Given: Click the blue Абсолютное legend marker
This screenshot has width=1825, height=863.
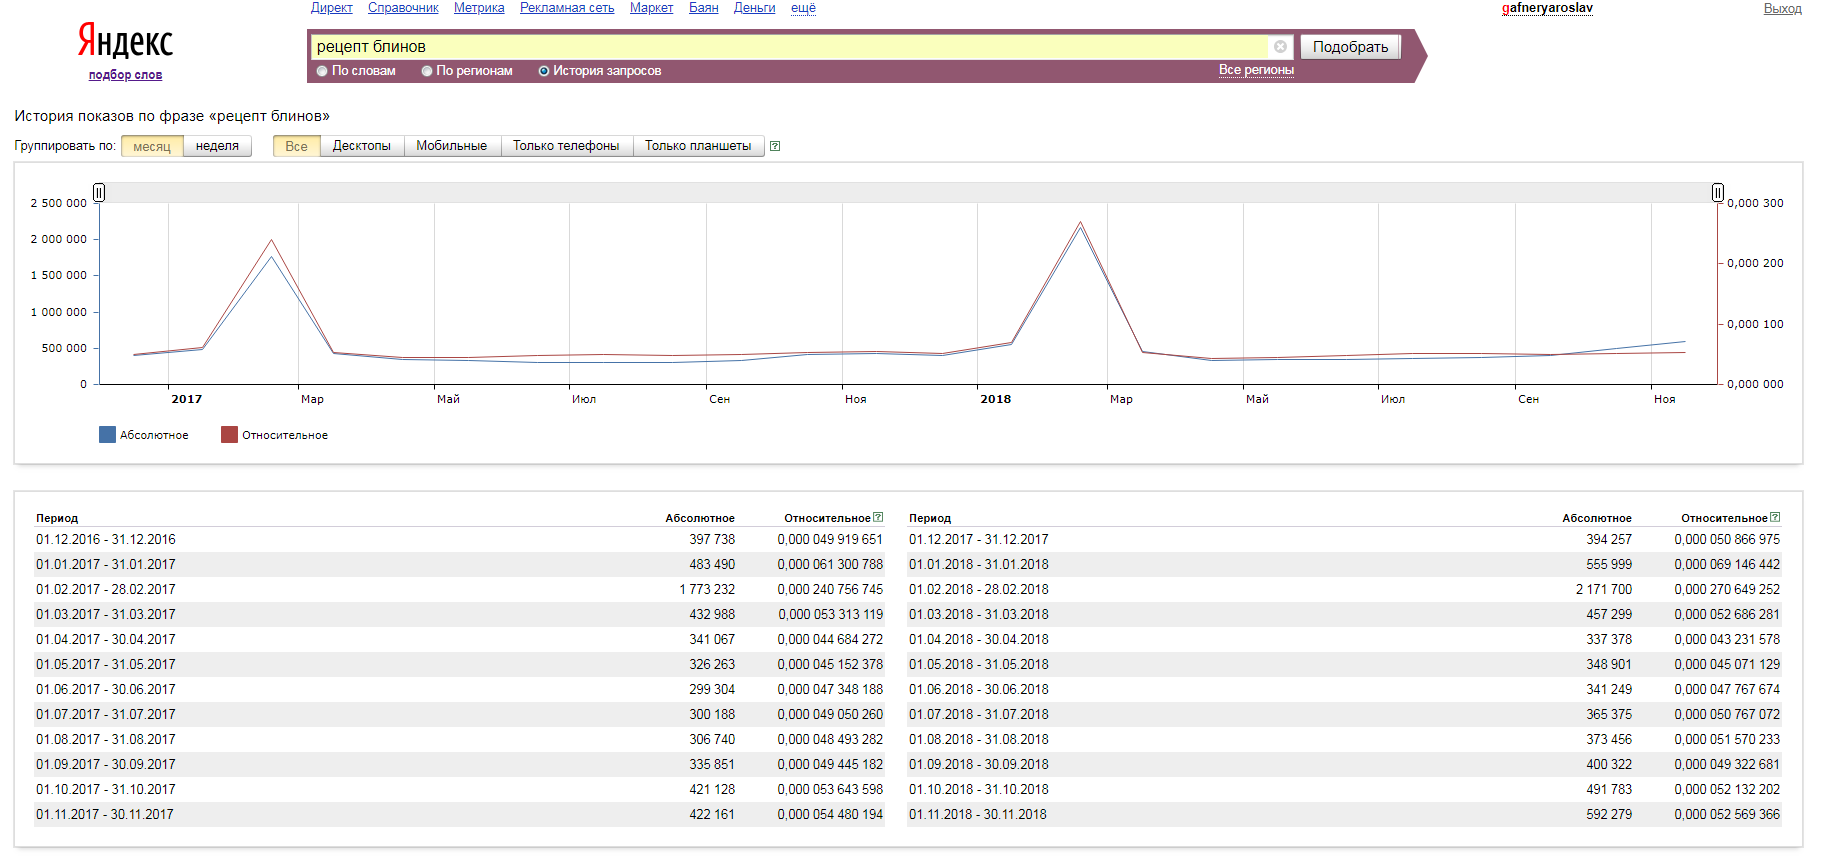Looking at the screenshot, I should 107,435.
